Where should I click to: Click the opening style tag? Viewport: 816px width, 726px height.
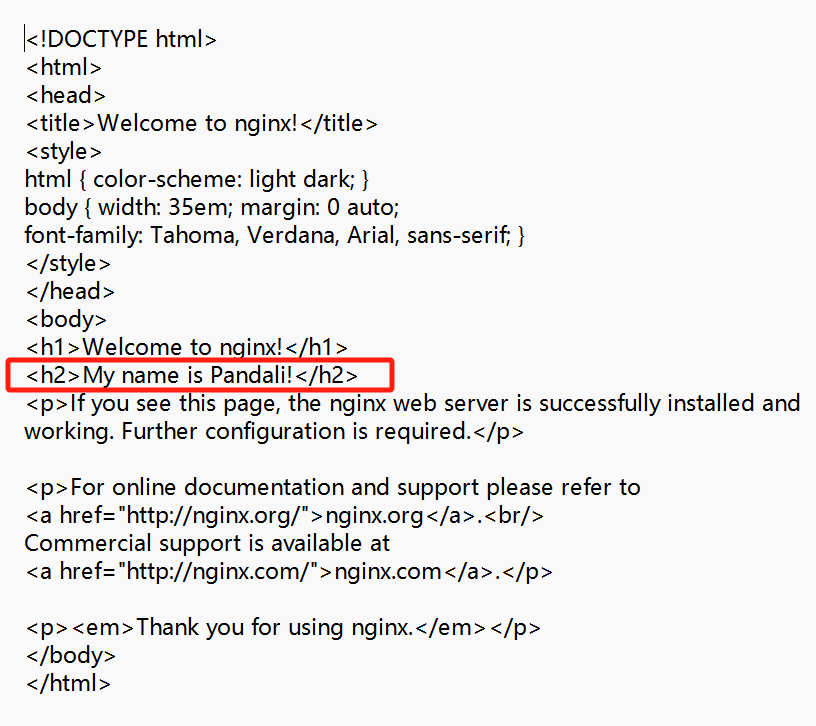coord(63,152)
